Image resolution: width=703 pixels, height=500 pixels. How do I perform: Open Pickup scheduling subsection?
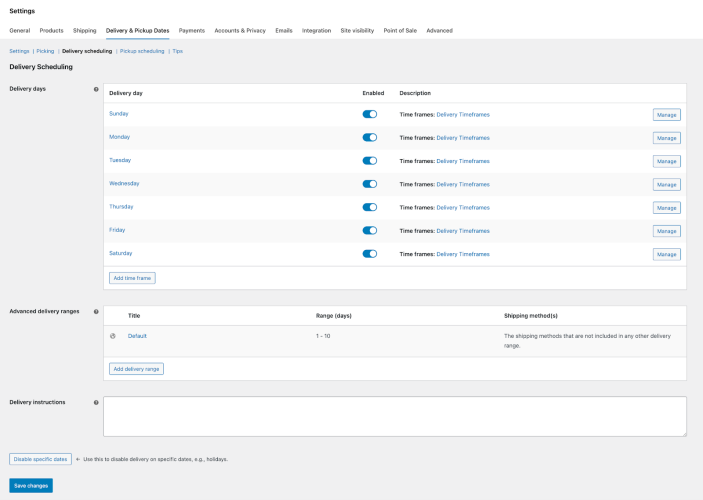(x=141, y=50)
